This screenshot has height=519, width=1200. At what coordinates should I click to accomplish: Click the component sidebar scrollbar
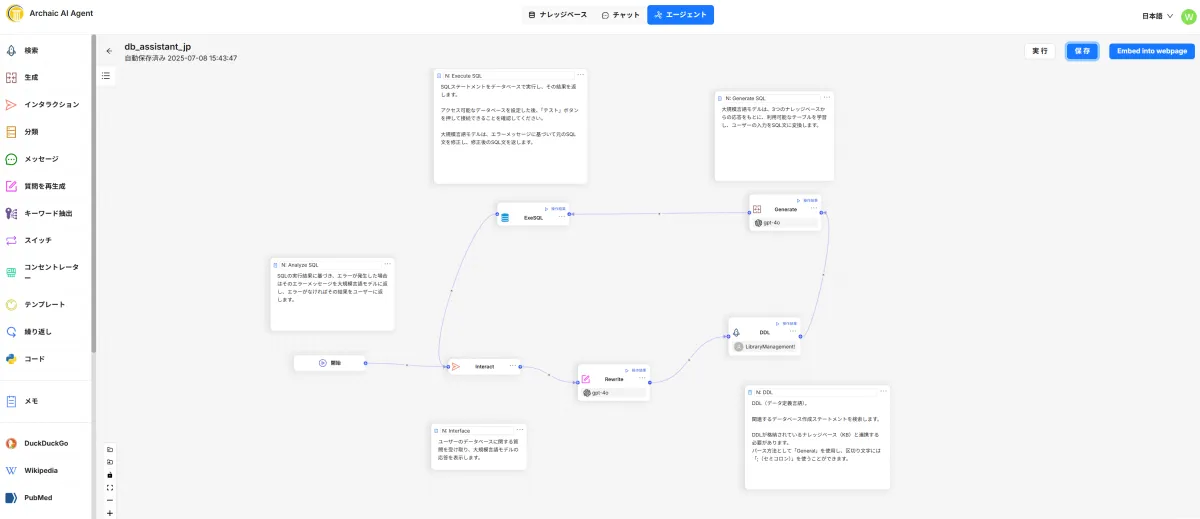pos(93,200)
